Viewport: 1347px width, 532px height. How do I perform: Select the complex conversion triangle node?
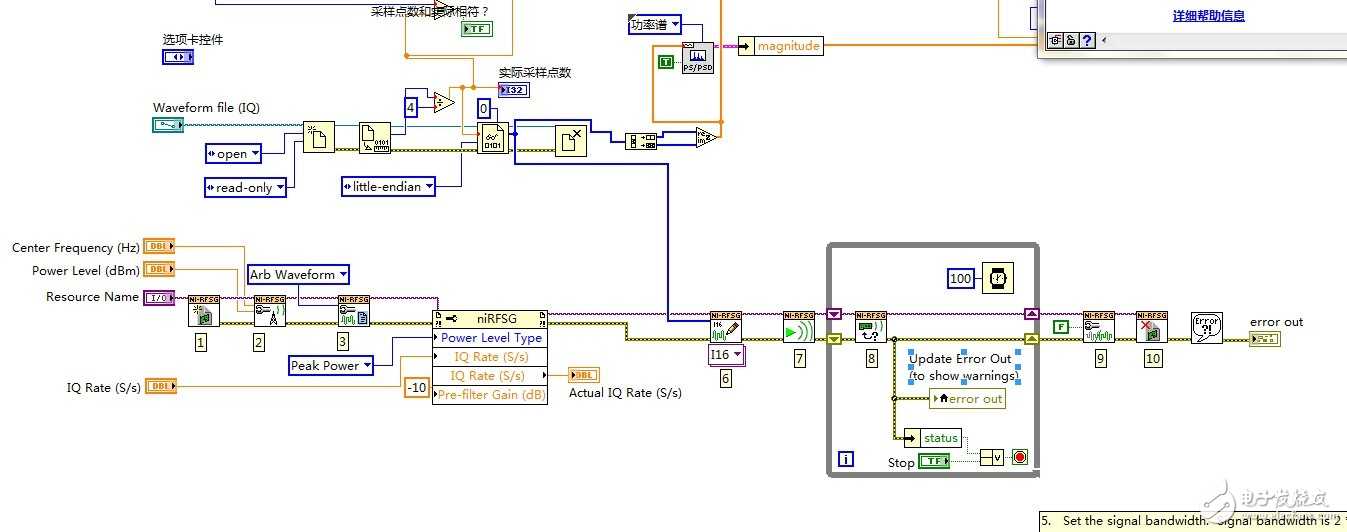coord(707,138)
